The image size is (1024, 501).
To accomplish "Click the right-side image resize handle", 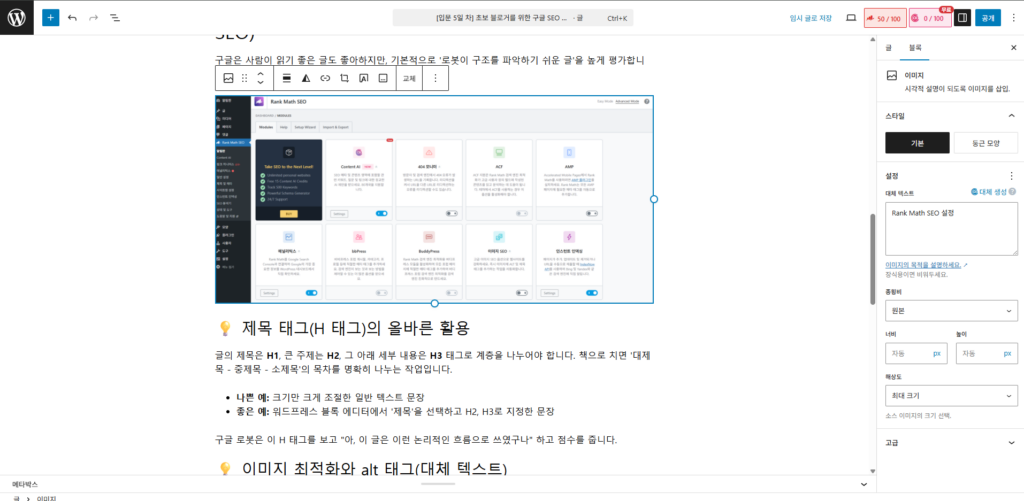I will [x=654, y=199].
